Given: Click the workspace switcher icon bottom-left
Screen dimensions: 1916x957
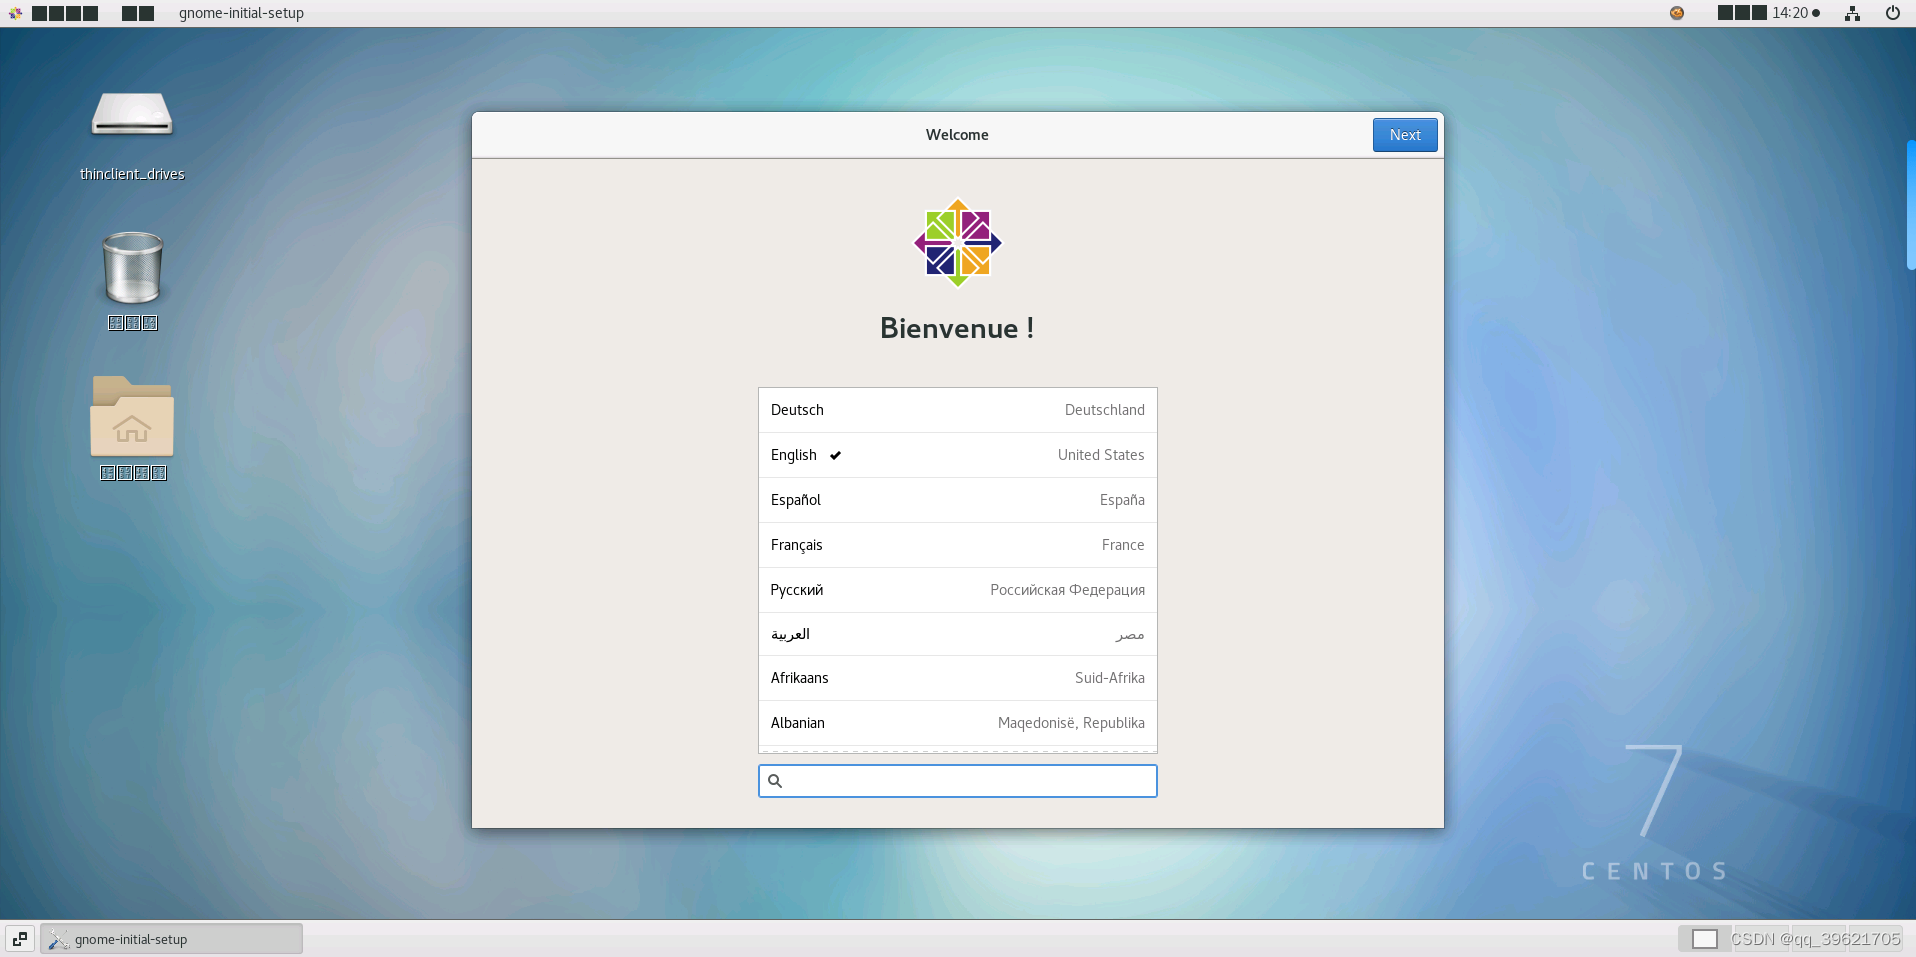Looking at the screenshot, I should click(x=18, y=938).
